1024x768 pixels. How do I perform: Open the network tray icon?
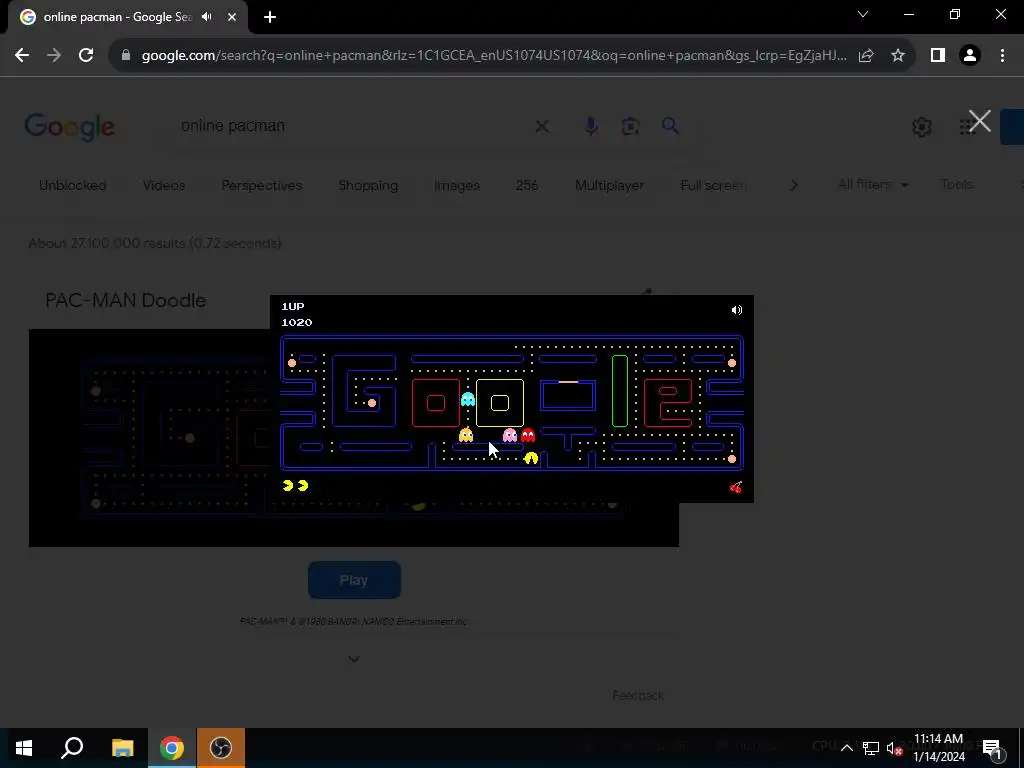[871, 748]
